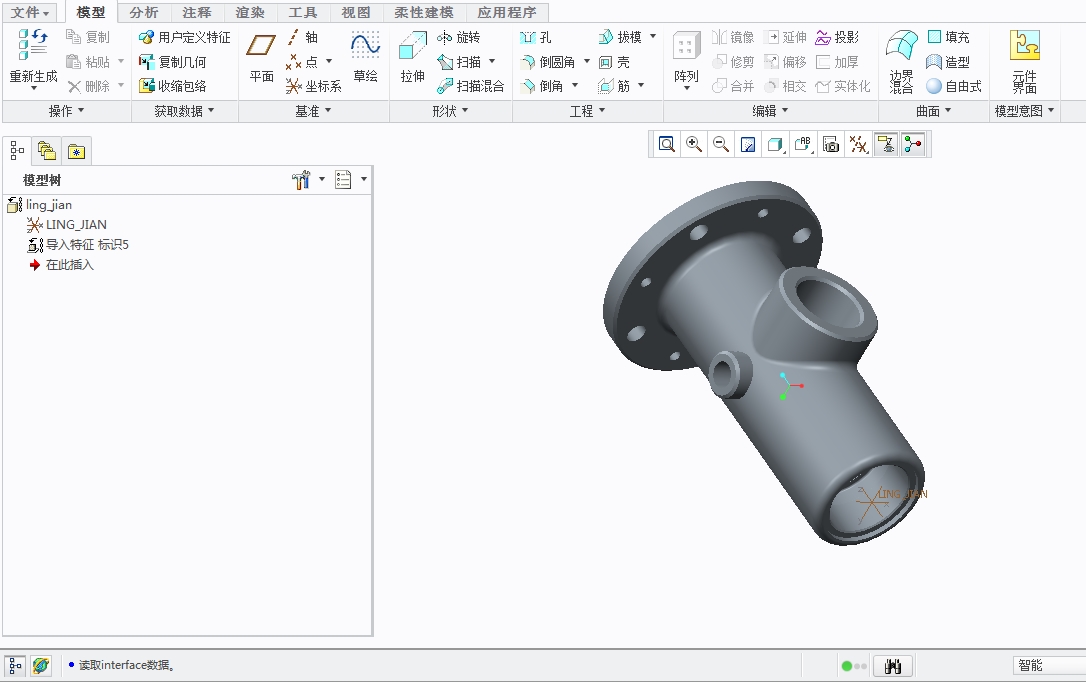Switch to the 注释 tab
This screenshot has width=1086, height=682.
click(197, 12)
